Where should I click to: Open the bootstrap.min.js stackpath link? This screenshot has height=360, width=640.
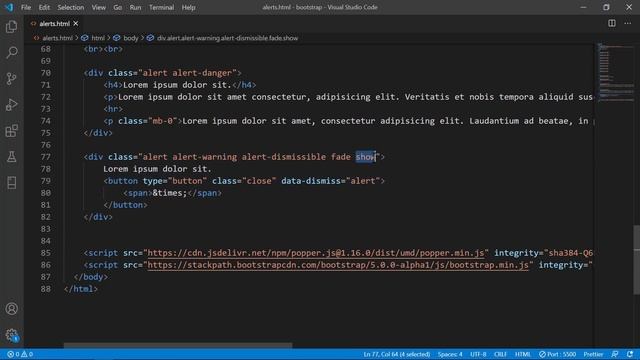tap(338, 265)
